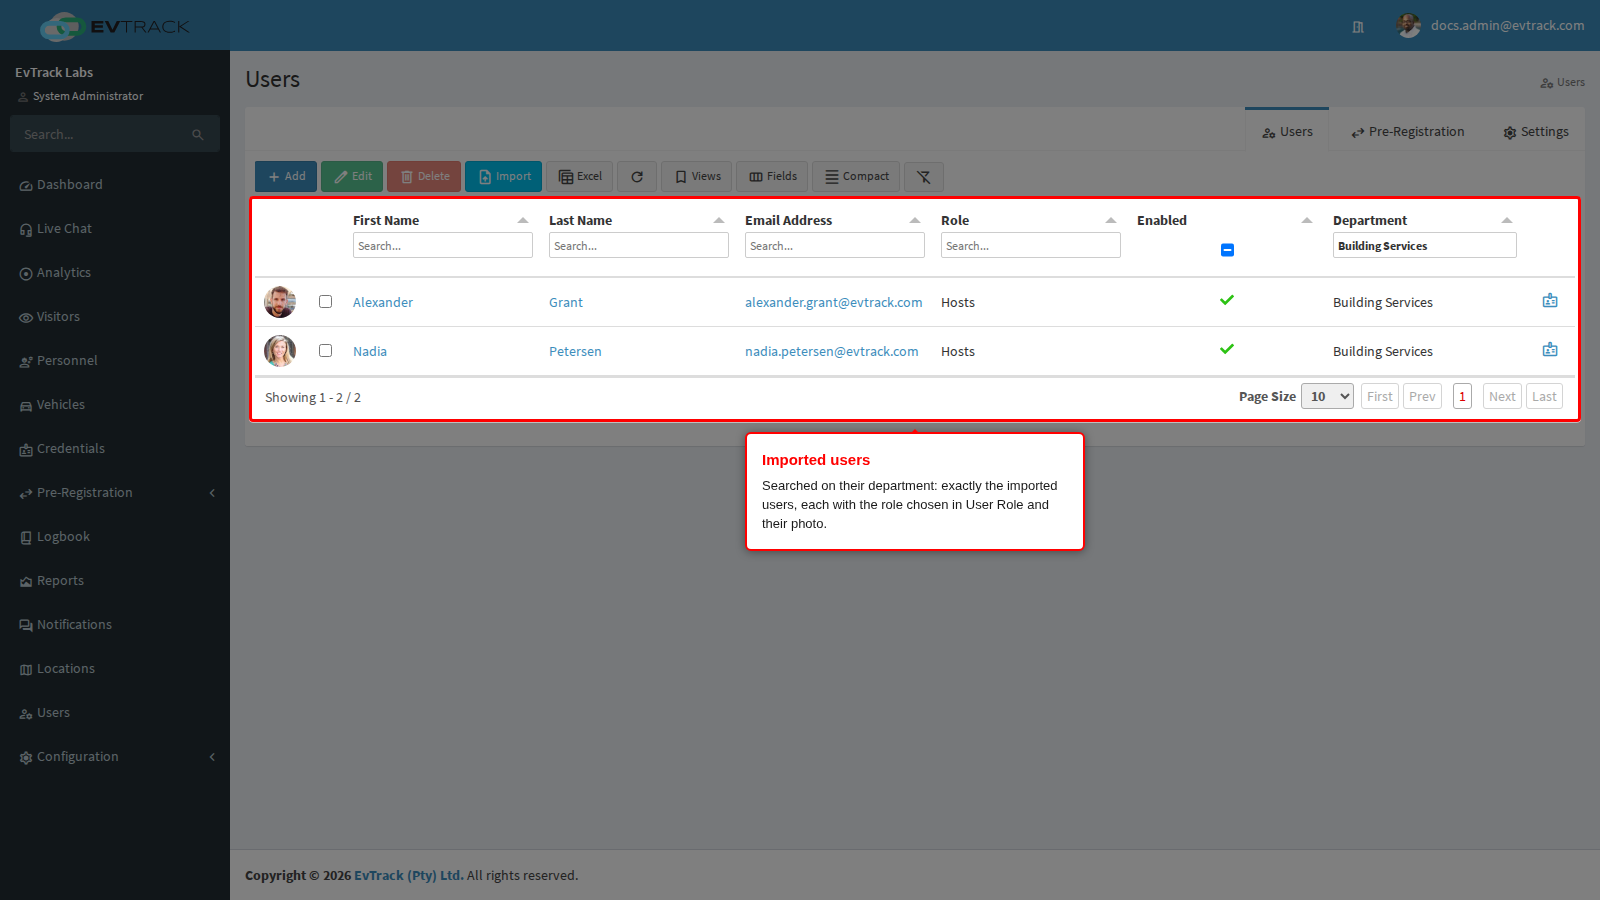
Task: Click the Import button
Action: click(503, 177)
